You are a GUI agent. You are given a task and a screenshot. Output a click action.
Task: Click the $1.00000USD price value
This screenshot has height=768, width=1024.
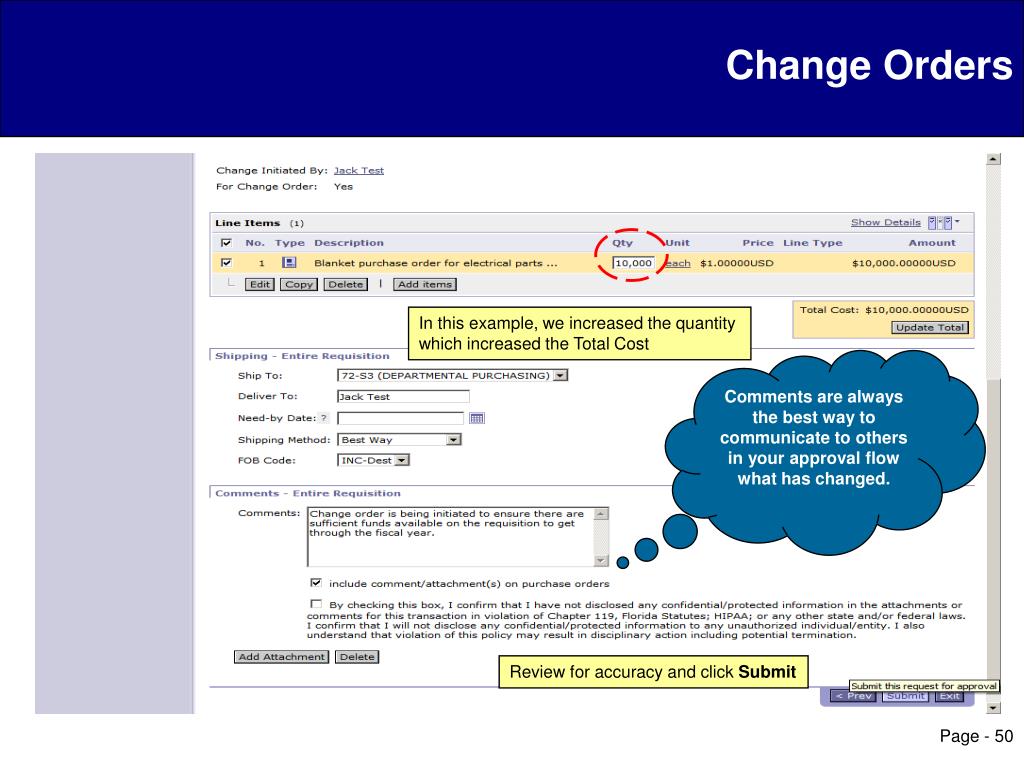737,263
